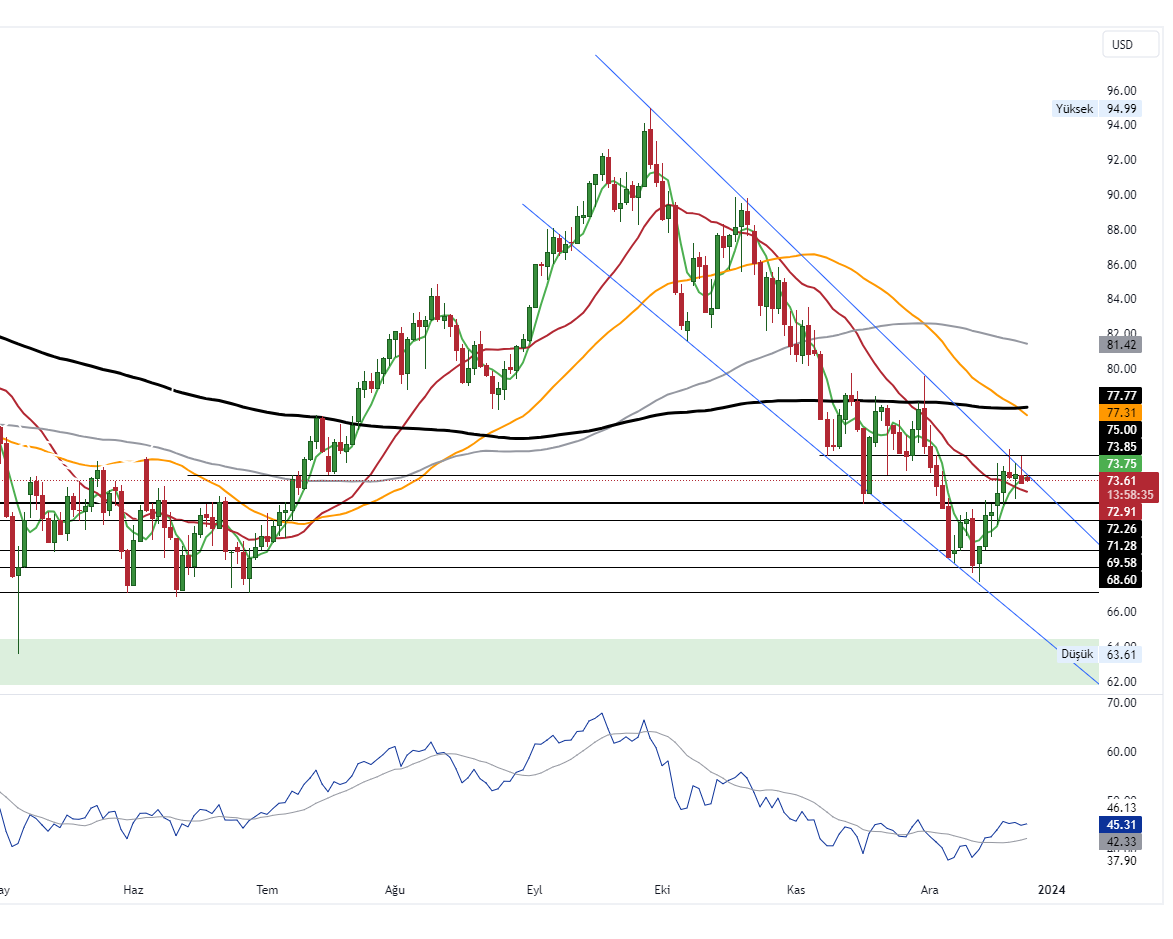Image resolution: width=1173 pixels, height=939 pixels.
Task: Select the light green support zone rectangle
Action: 500,662
